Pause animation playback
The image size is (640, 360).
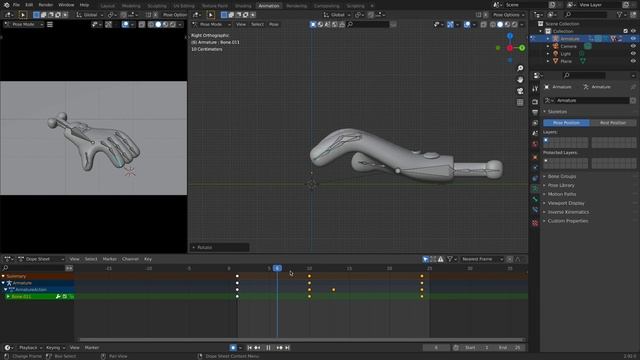coord(268,348)
